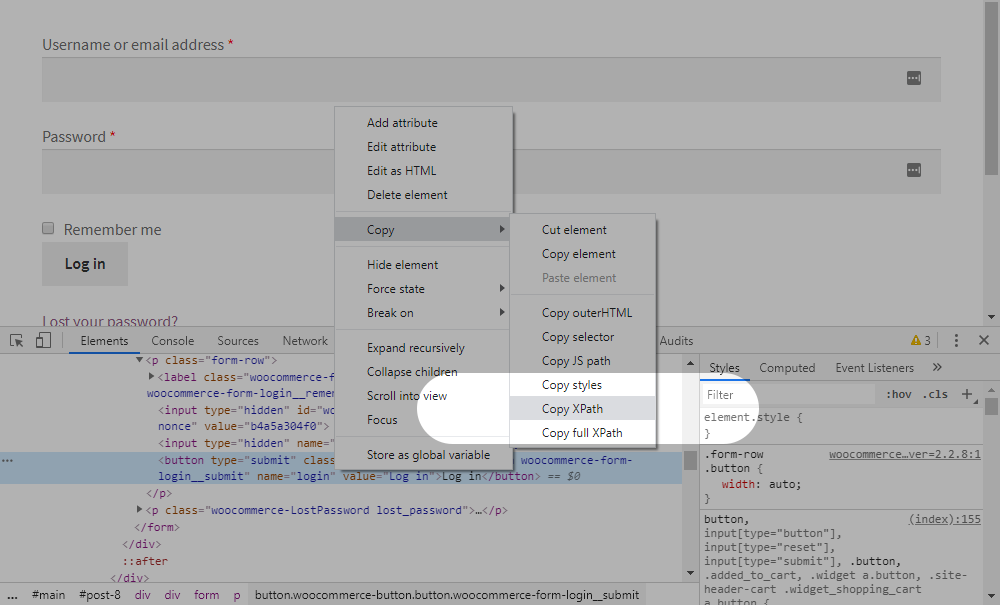Select button.woocommerce-button breadcrumb item
The height and width of the screenshot is (605, 1000).
(x=447, y=595)
